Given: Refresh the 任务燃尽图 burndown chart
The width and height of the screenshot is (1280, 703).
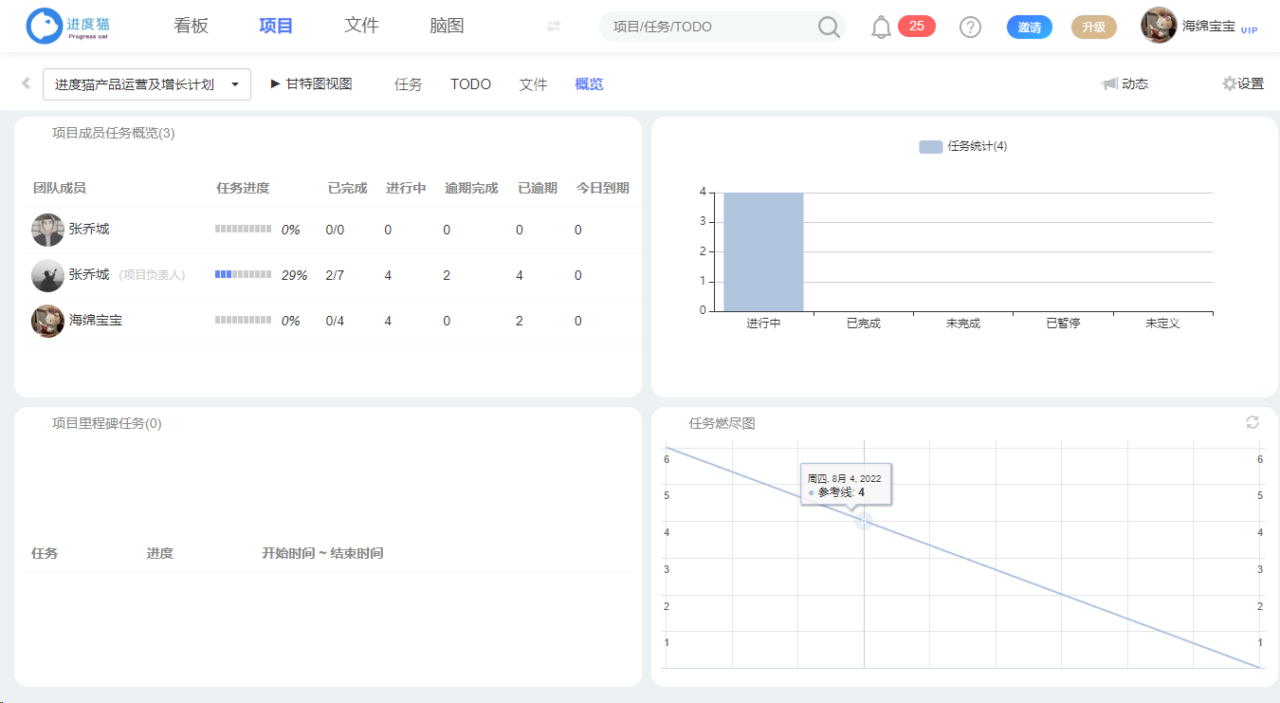Looking at the screenshot, I should coord(1252,423).
